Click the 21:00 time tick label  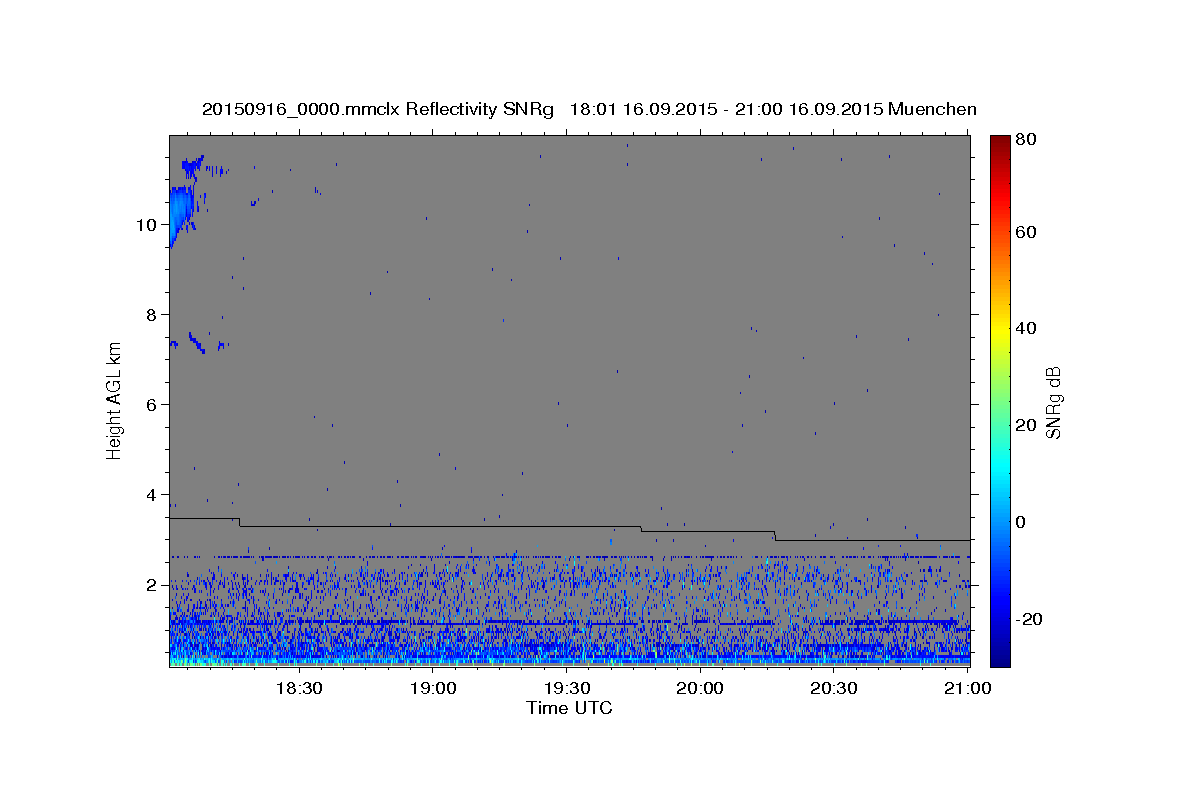click(x=968, y=688)
